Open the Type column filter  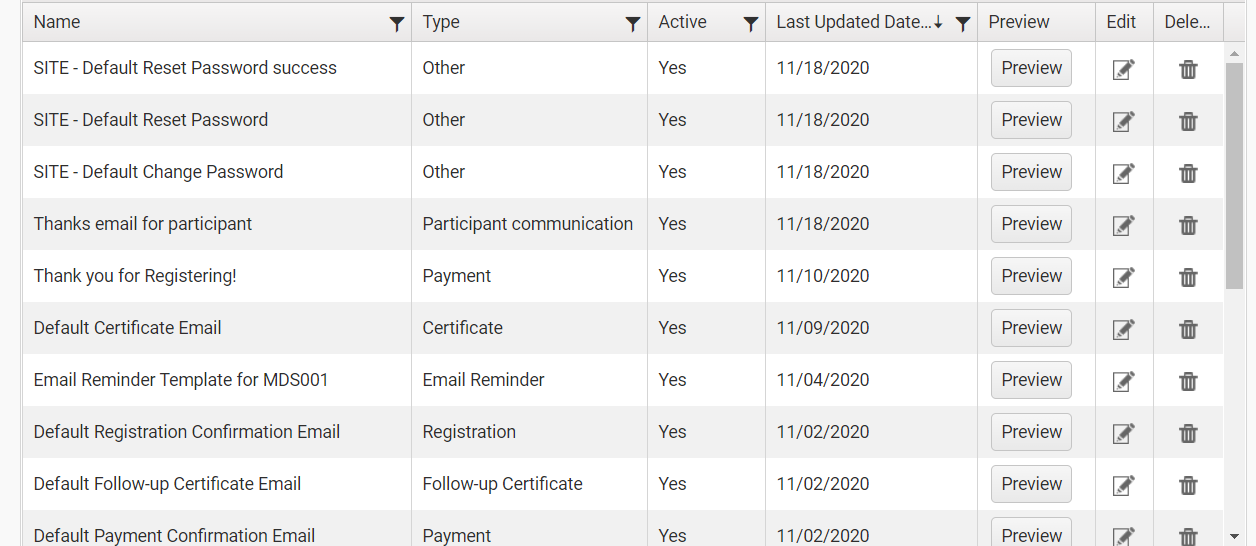click(x=633, y=24)
